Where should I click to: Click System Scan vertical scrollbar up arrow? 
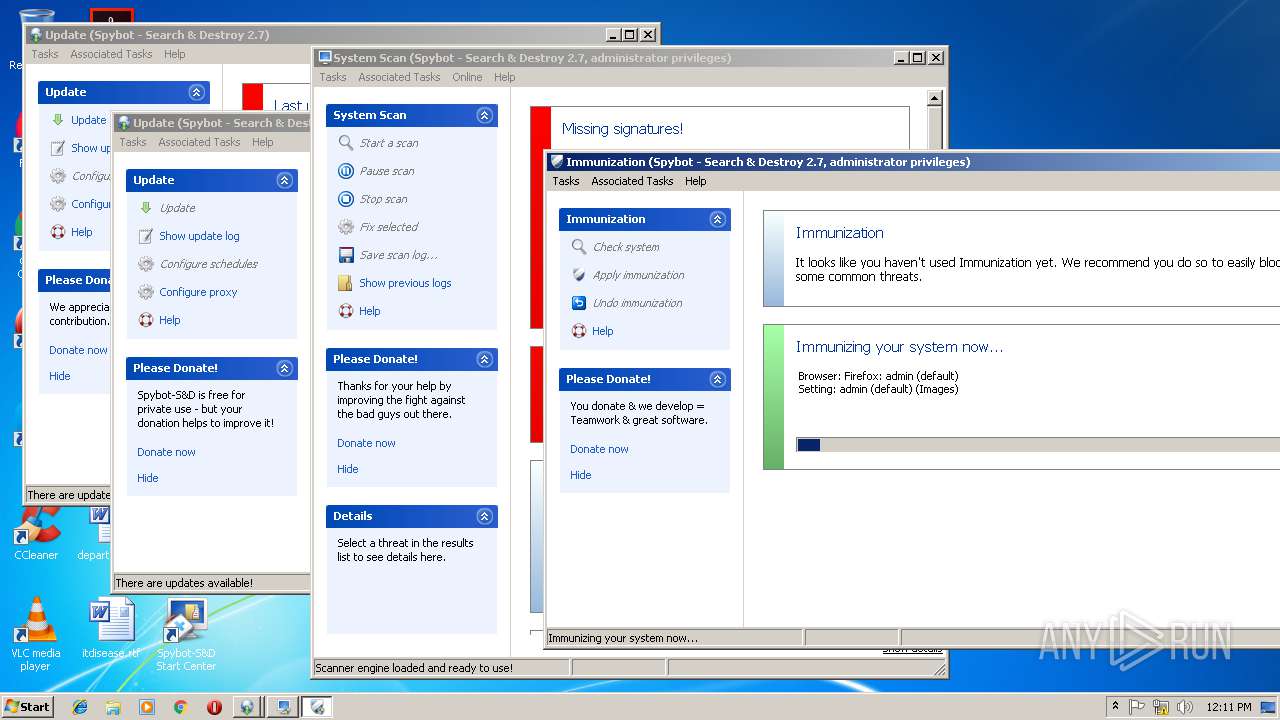point(935,98)
